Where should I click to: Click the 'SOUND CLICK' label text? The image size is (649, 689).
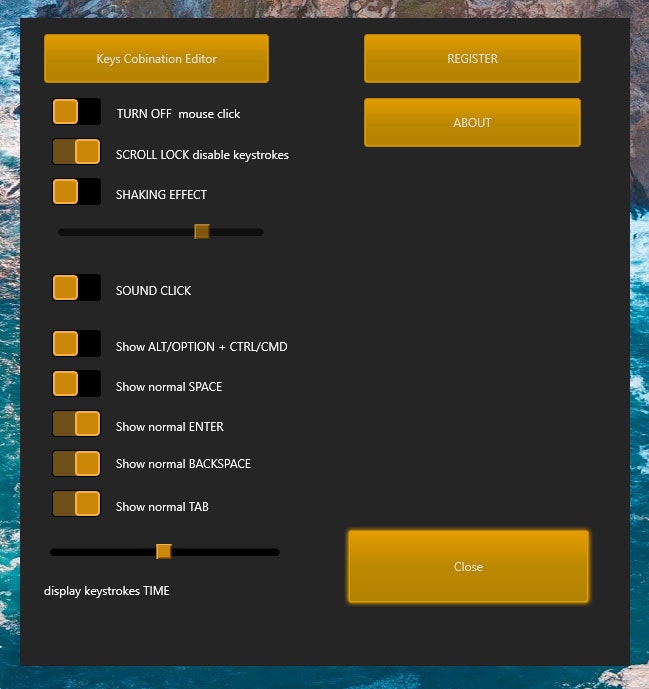153,290
